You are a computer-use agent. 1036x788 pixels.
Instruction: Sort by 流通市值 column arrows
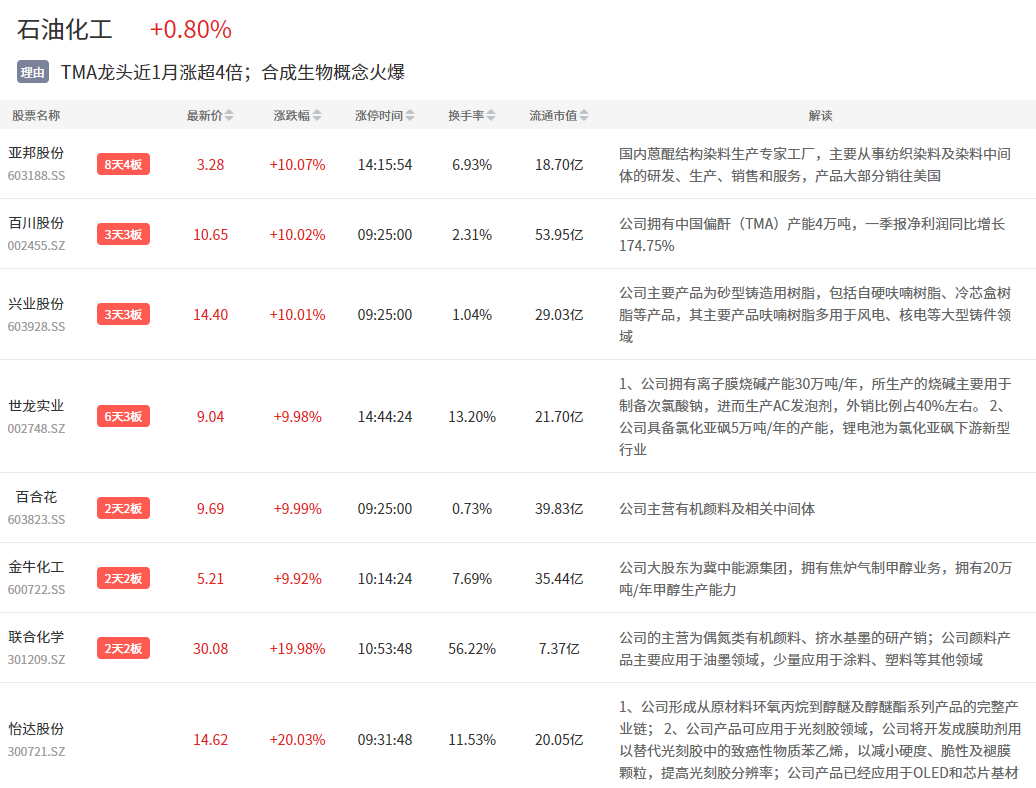(x=584, y=116)
